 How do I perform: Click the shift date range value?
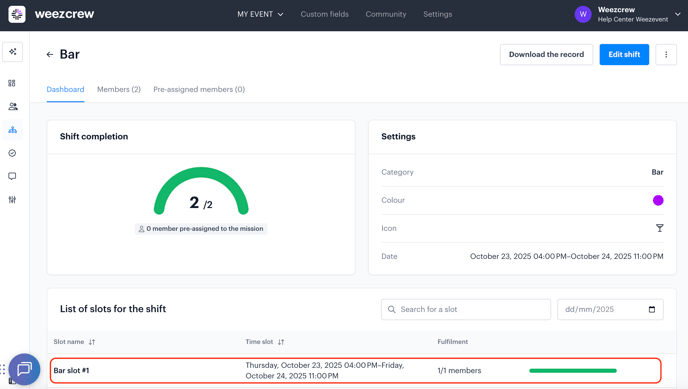coord(566,256)
